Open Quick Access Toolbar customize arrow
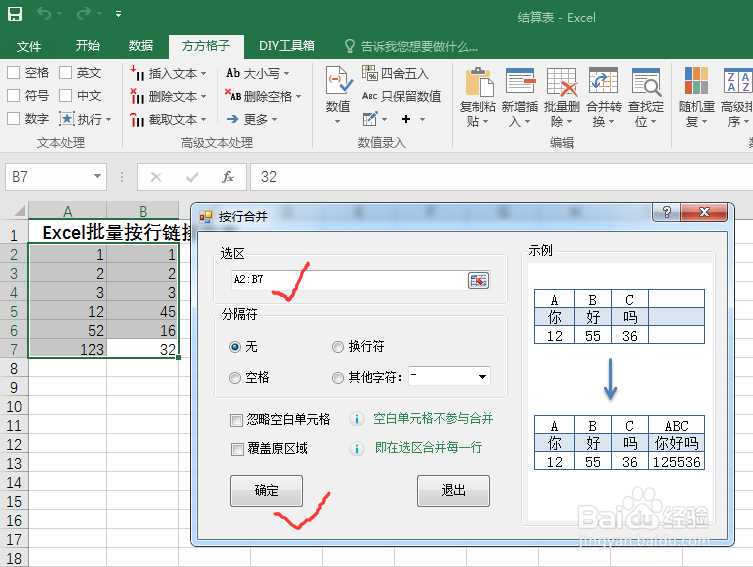The width and height of the screenshot is (753, 567). (x=118, y=14)
